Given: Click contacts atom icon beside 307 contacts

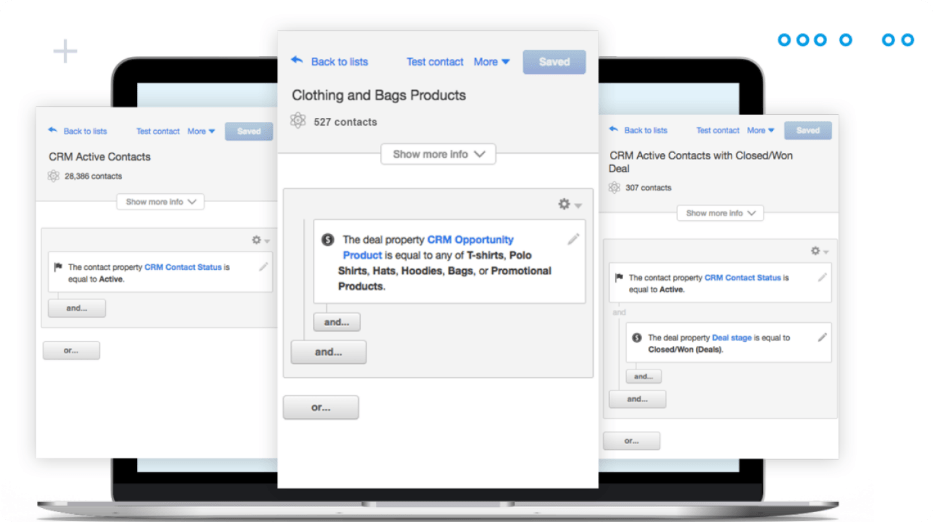Looking at the screenshot, I should (614, 187).
